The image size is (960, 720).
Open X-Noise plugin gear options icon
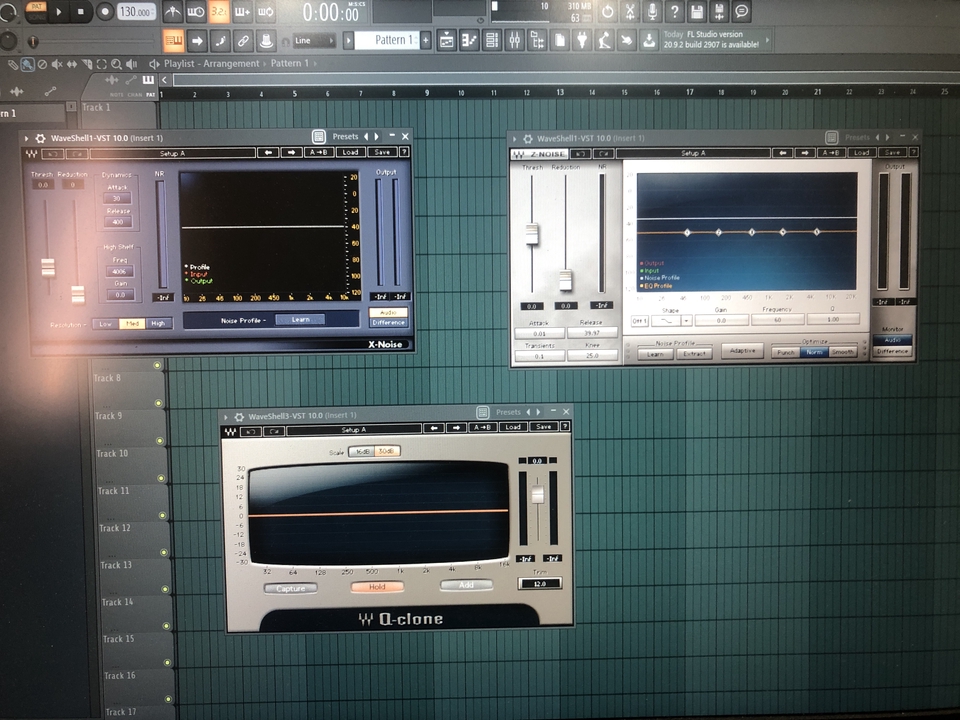click(40, 138)
